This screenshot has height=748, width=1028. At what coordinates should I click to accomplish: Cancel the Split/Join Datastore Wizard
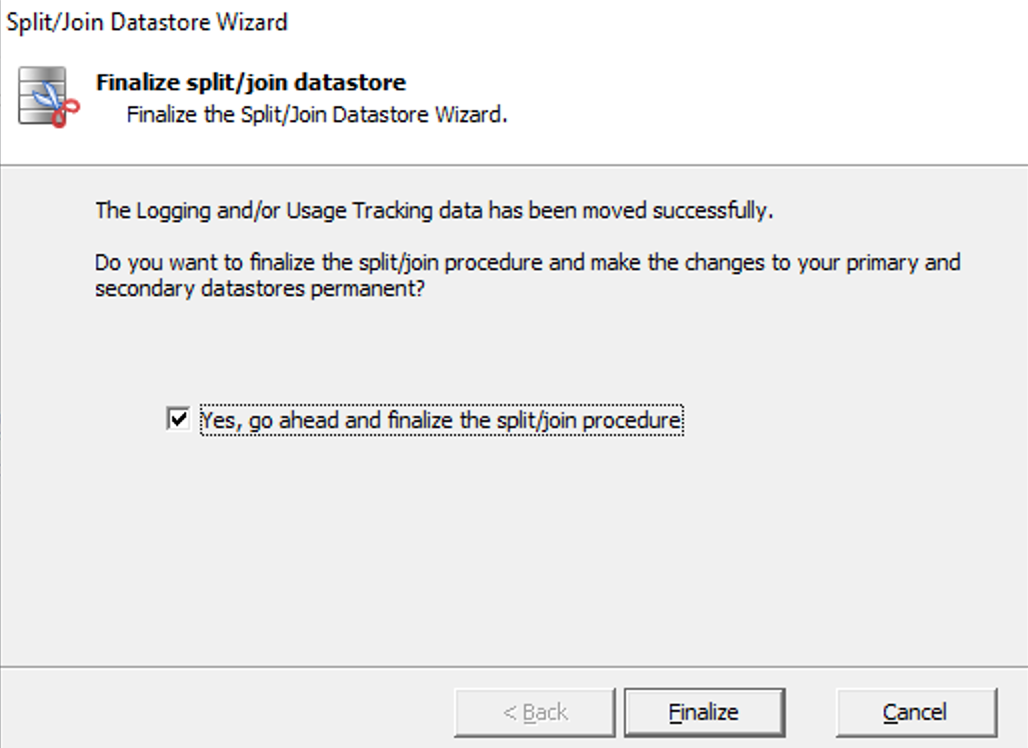[916, 712]
